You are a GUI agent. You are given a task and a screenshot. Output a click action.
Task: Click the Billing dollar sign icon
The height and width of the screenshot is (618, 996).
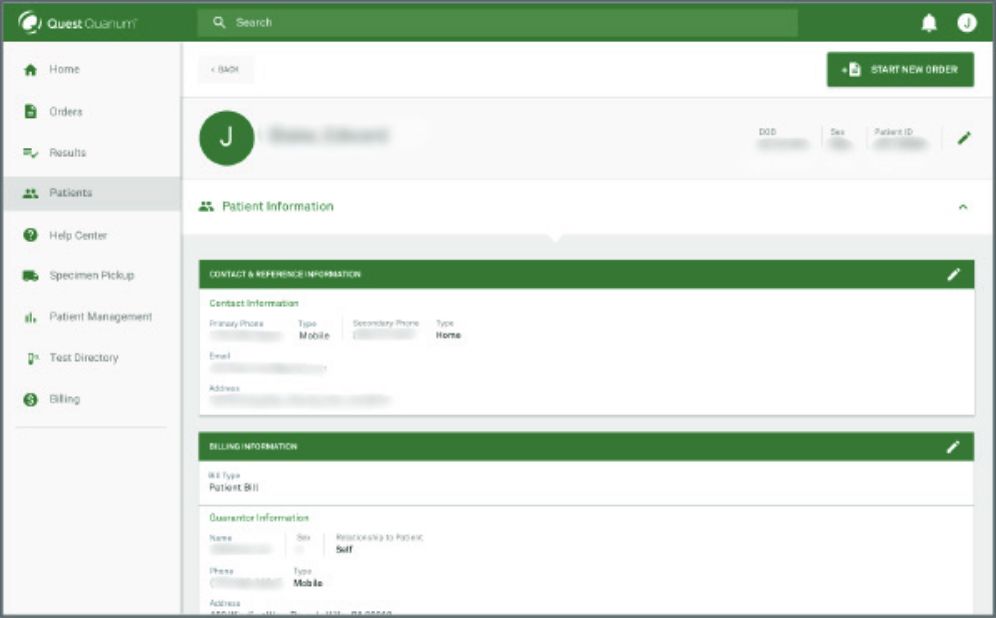point(30,399)
